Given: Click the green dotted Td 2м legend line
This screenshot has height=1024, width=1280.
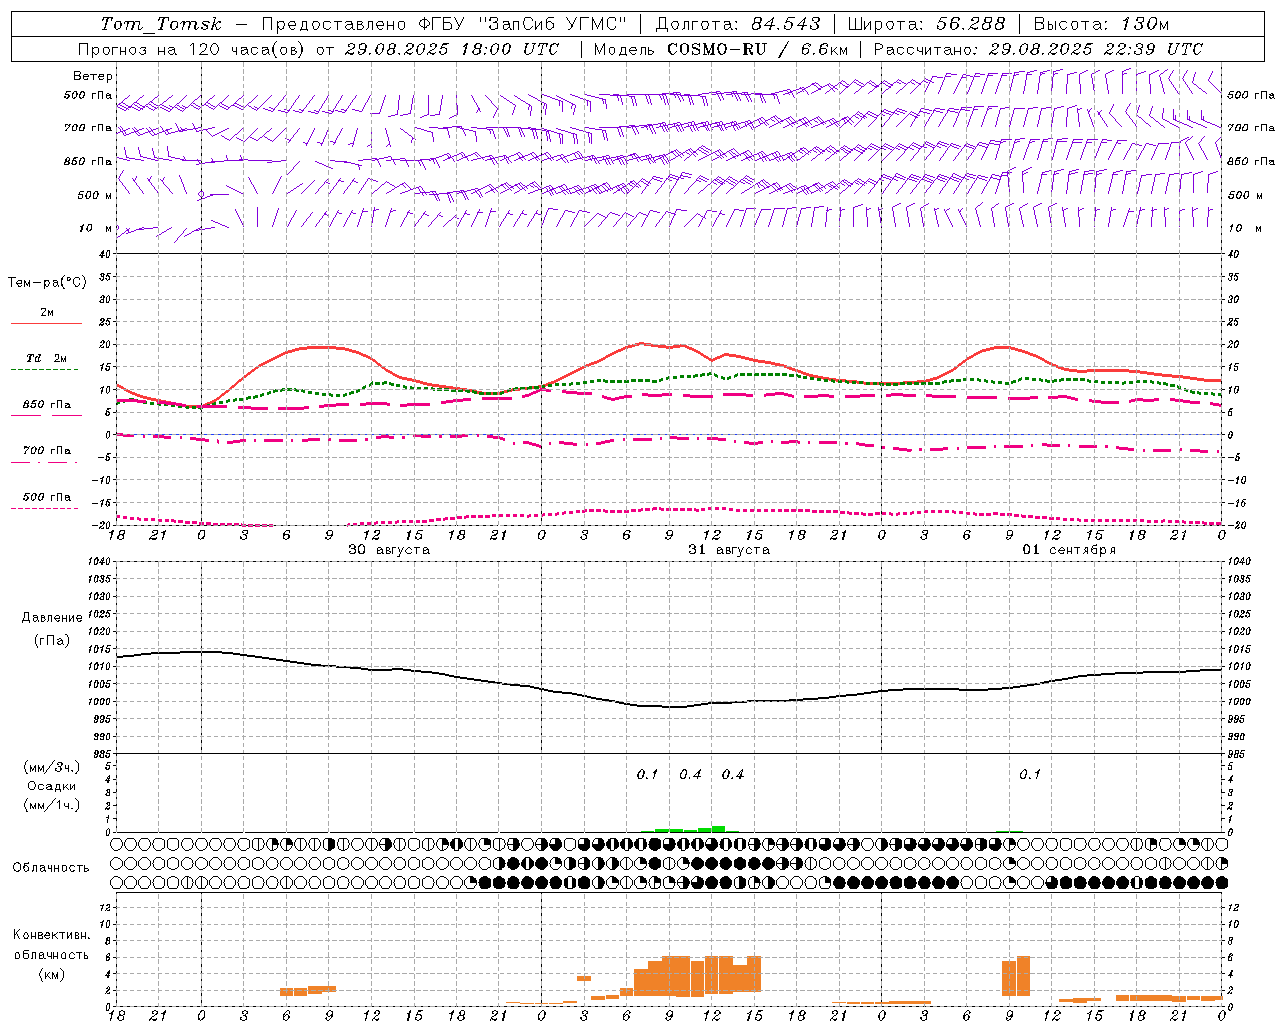Looking at the screenshot, I should click(46, 369).
